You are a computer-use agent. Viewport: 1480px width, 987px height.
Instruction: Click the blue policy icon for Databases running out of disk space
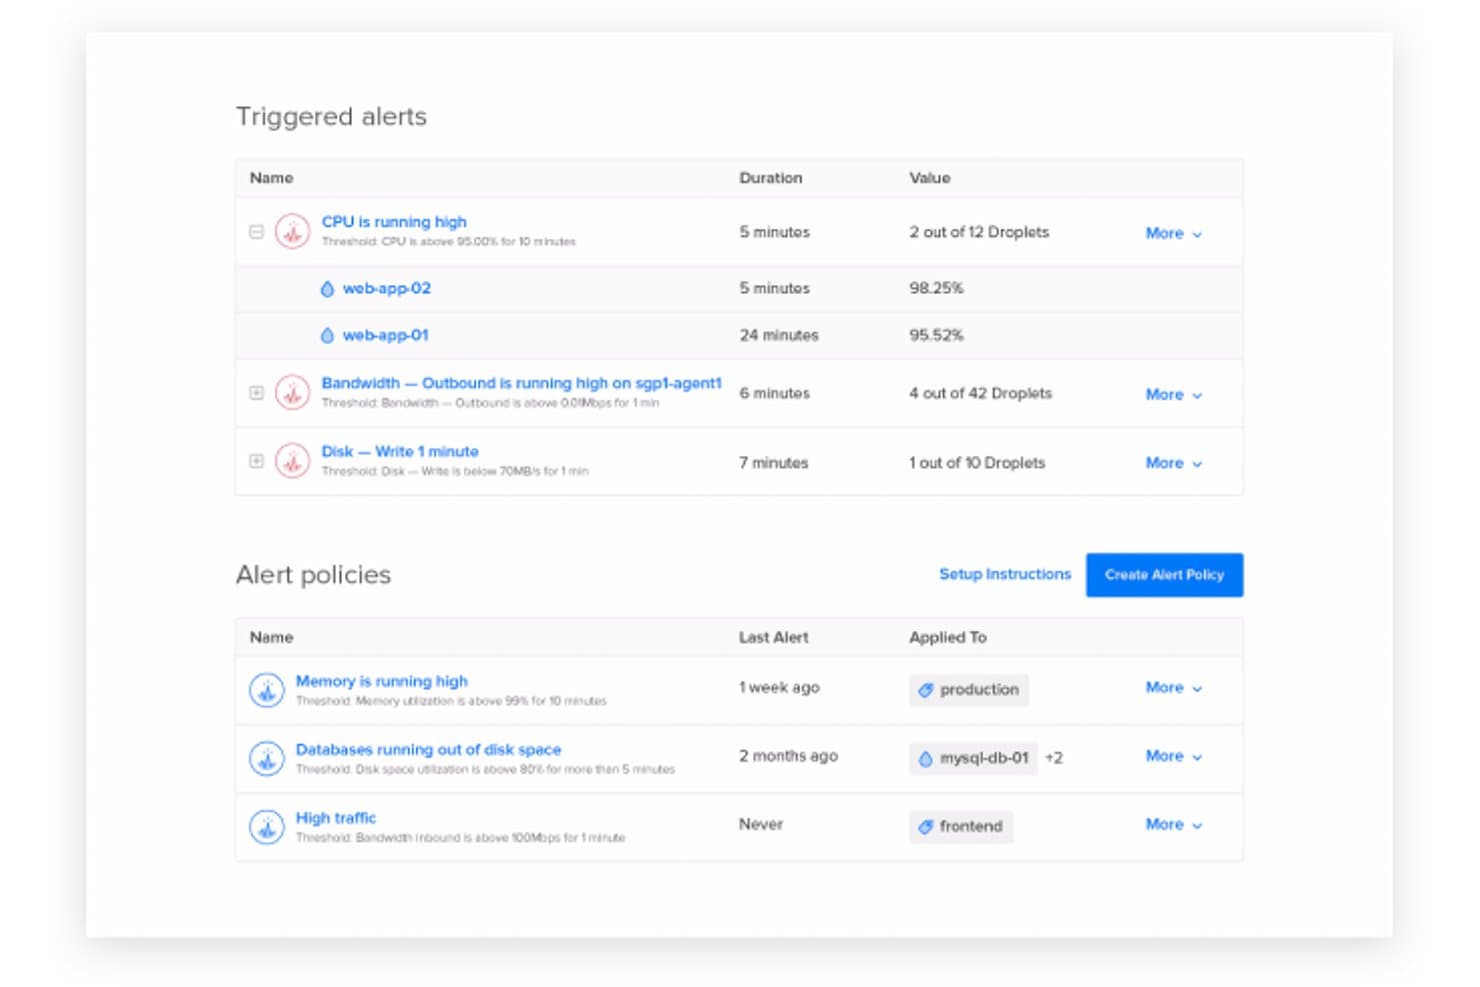266,759
